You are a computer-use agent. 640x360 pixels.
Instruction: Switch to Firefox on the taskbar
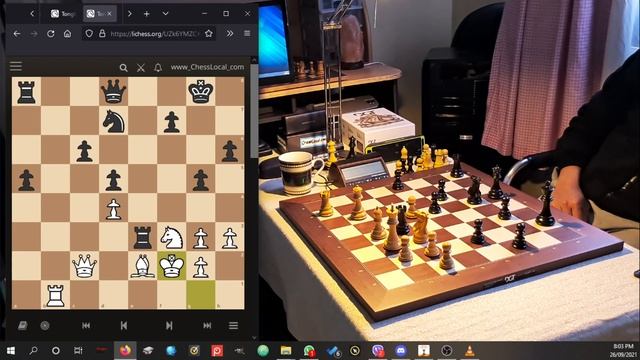pyautogui.click(x=125, y=351)
